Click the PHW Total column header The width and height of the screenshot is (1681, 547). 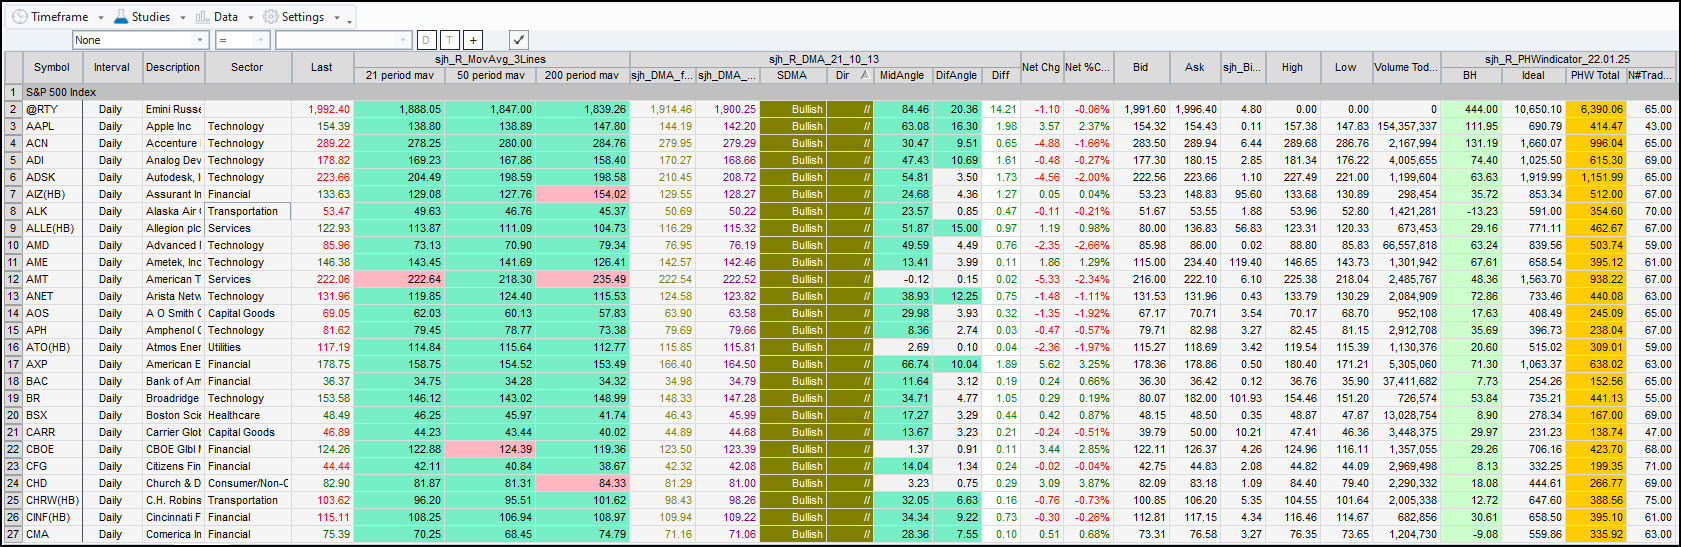(1595, 75)
